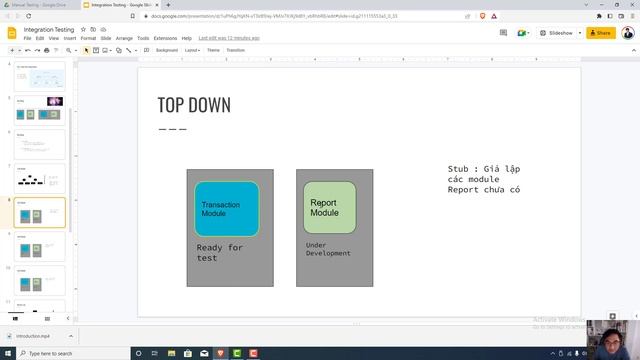
Task: Click the Stub description text box
Action: point(484,179)
